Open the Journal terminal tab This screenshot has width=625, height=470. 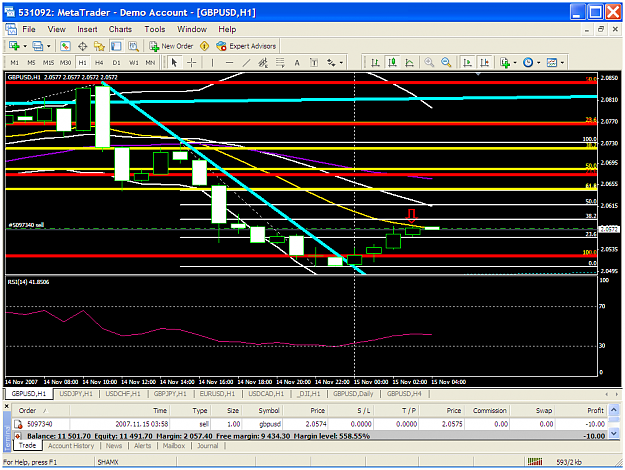pyautogui.click(x=208, y=446)
